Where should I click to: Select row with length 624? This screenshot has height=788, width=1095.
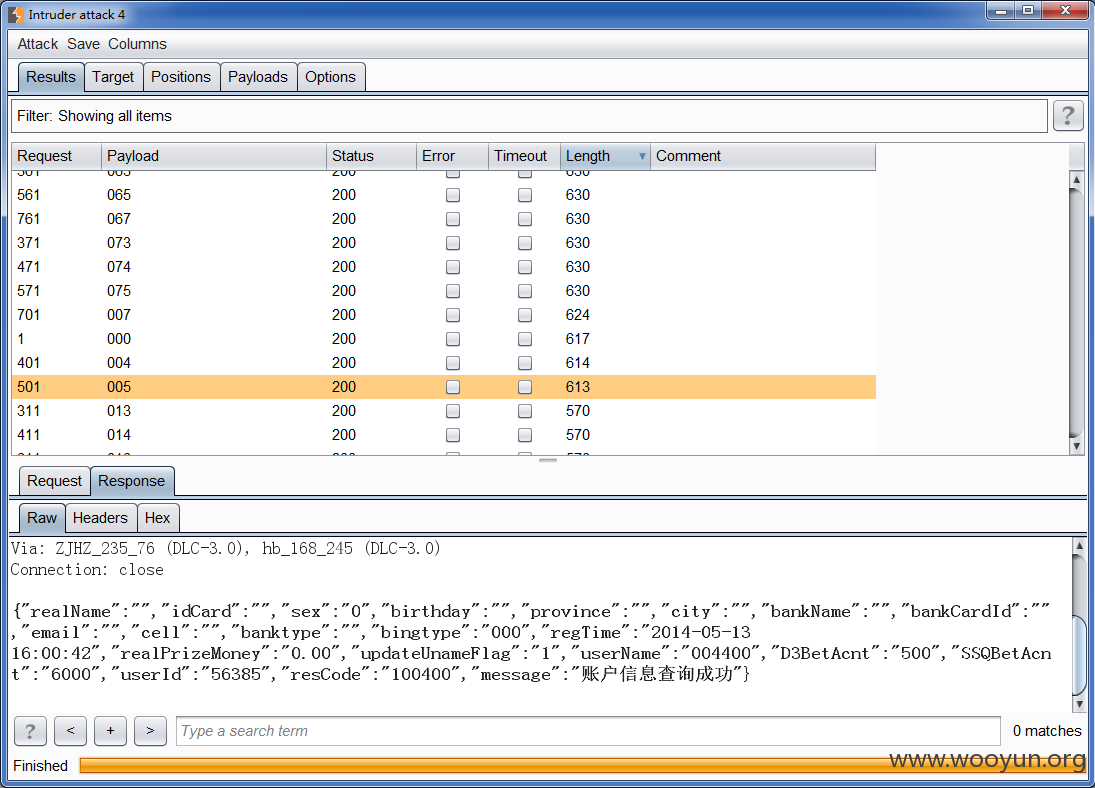pyautogui.click(x=443, y=315)
